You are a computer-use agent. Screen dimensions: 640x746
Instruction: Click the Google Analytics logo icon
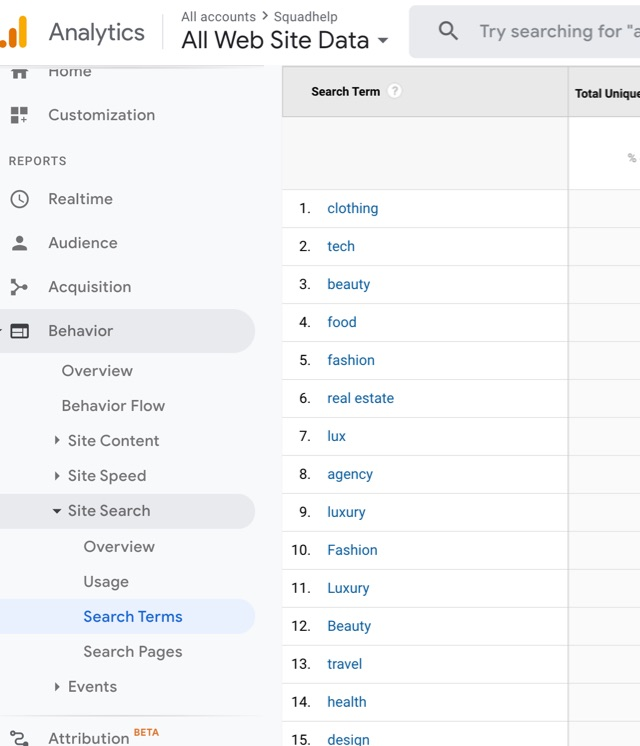coord(14,33)
